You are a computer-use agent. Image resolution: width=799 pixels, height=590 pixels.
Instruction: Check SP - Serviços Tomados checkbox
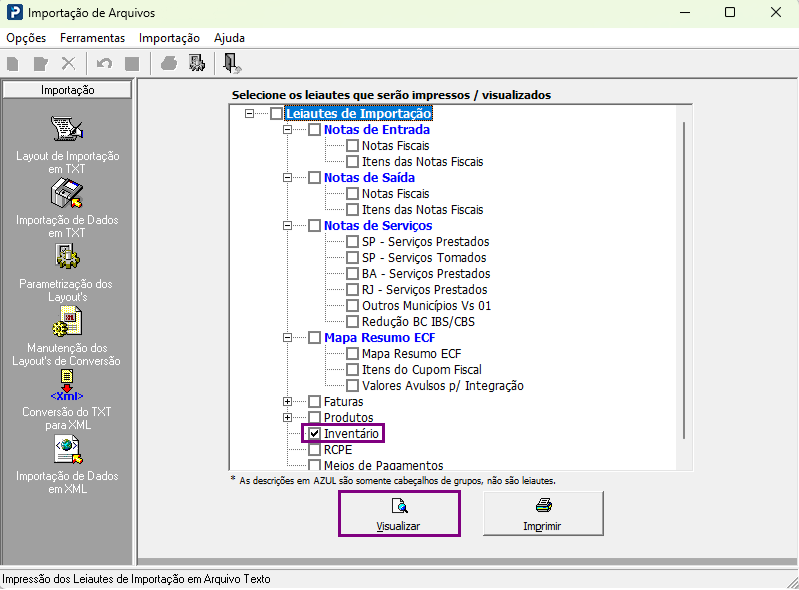pyautogui.click(x=353, y=257)
